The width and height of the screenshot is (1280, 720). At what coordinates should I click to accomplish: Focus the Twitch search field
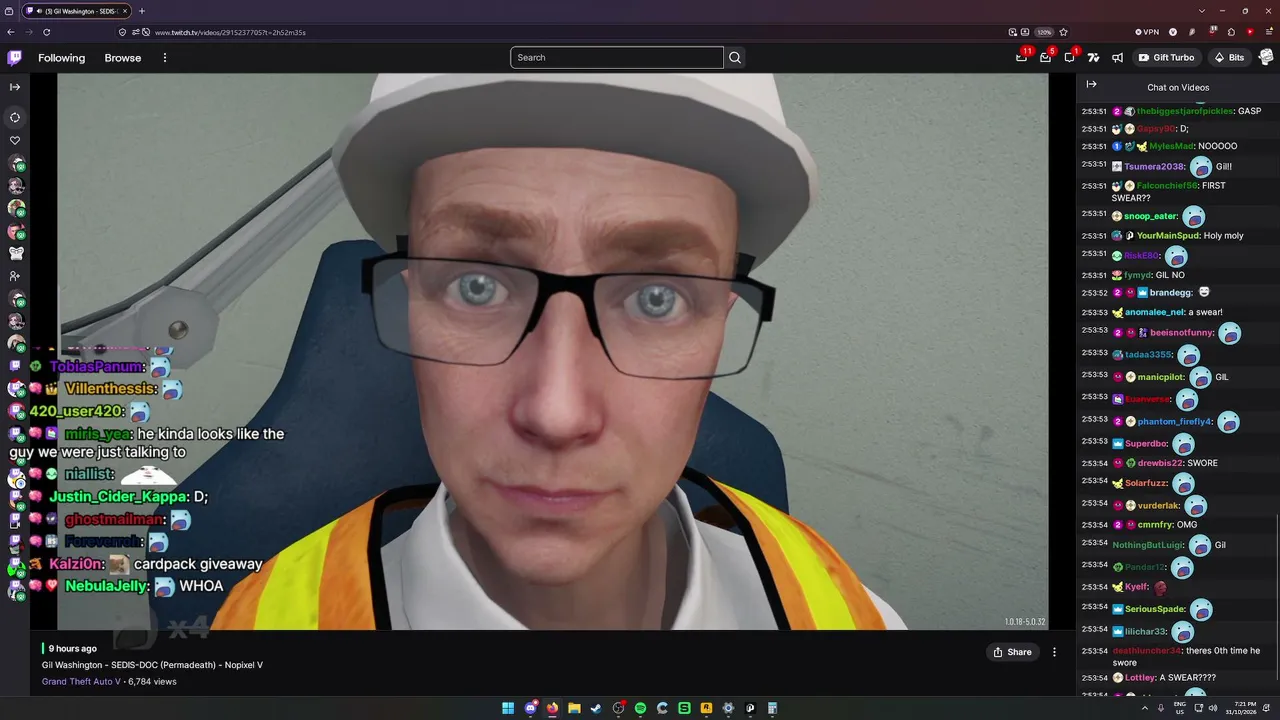(616, 58)
